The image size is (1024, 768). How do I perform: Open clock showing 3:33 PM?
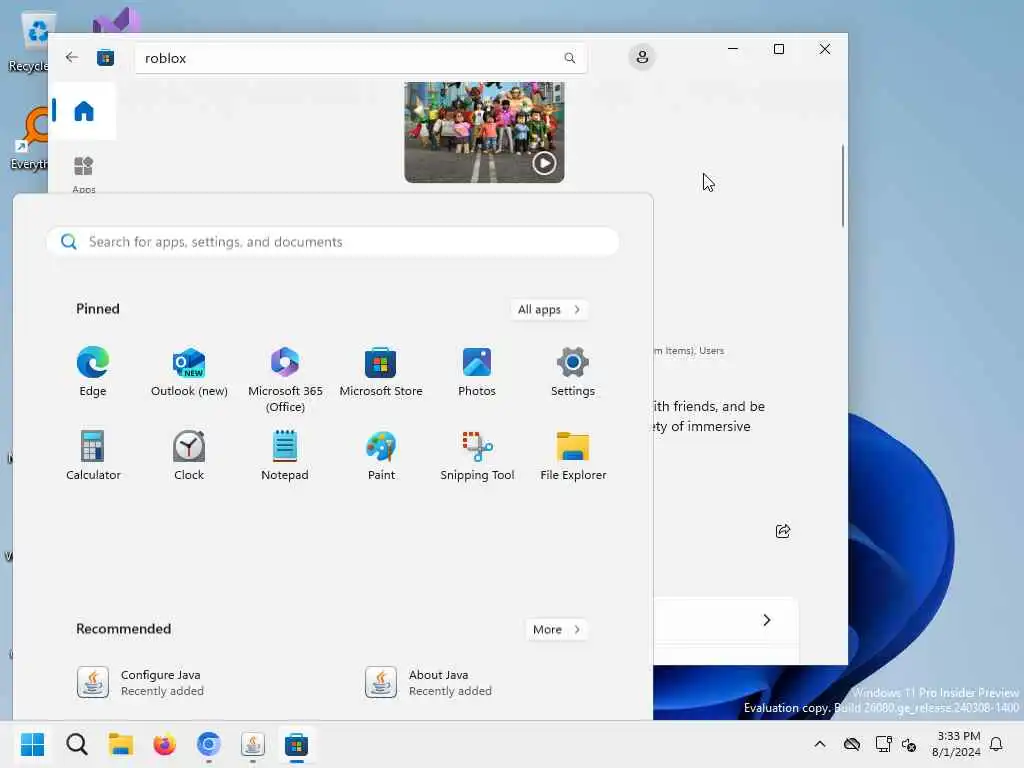(x=956, y=744)
